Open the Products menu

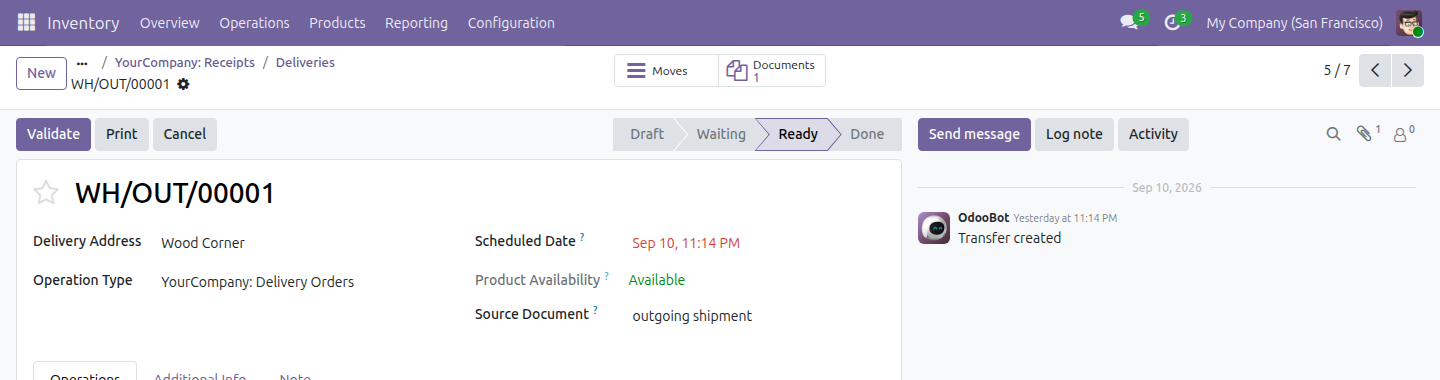click(337, 22)
